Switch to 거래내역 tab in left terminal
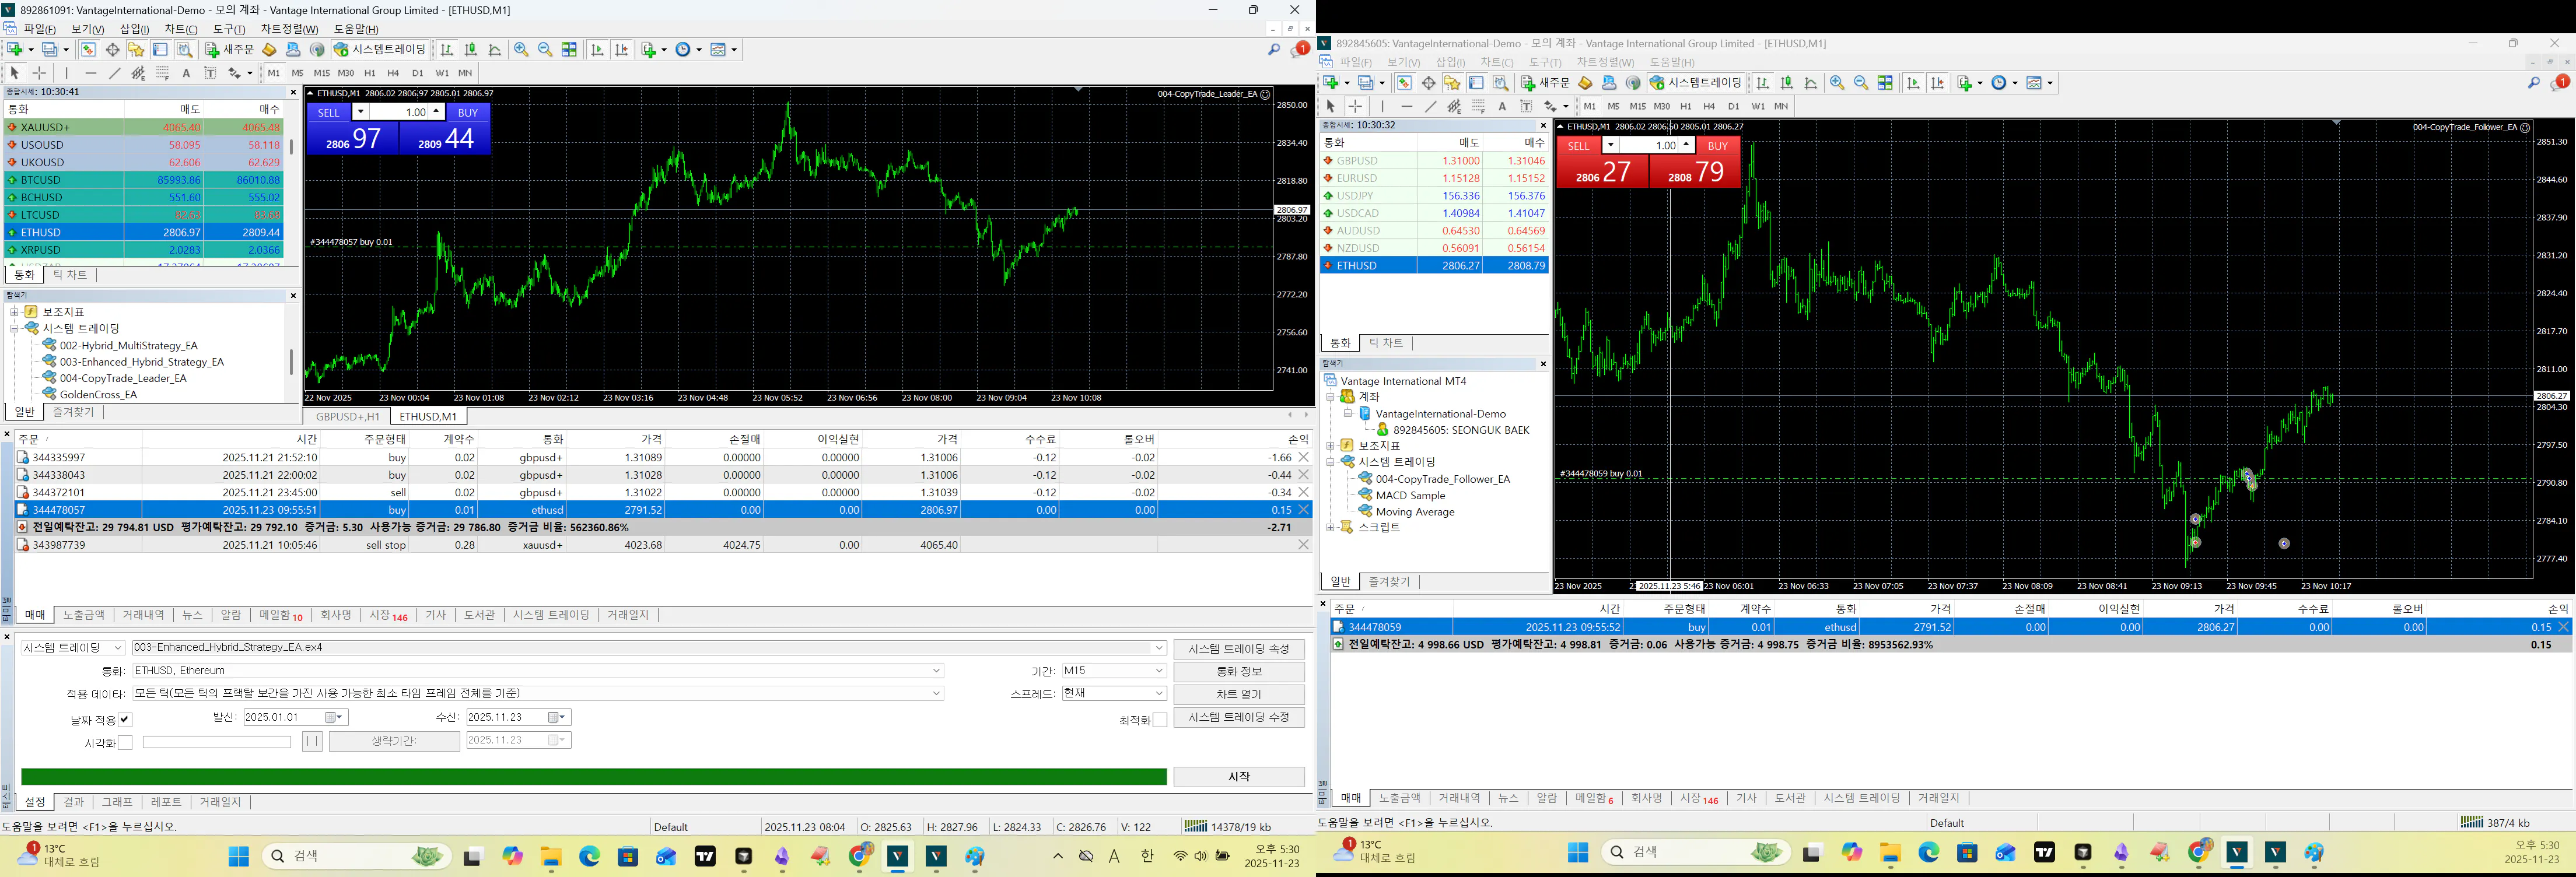Image resolution: width=2576 pixels, height=877 pixels. point(143,616)
